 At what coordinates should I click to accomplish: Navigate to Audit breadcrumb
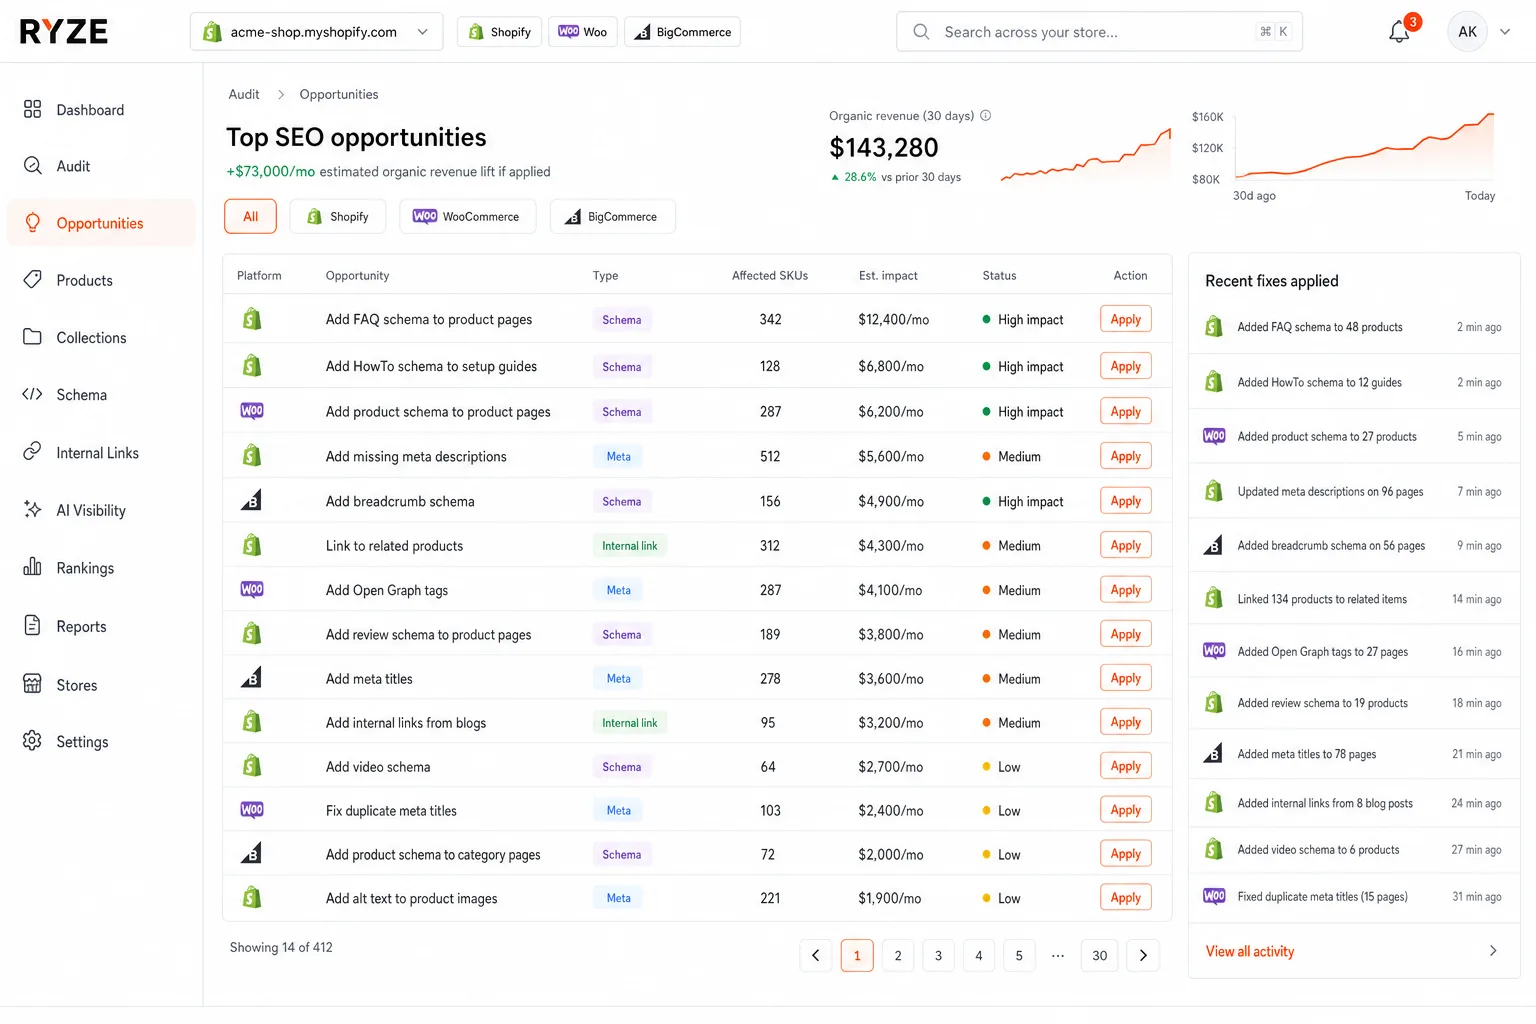point(244,94)
